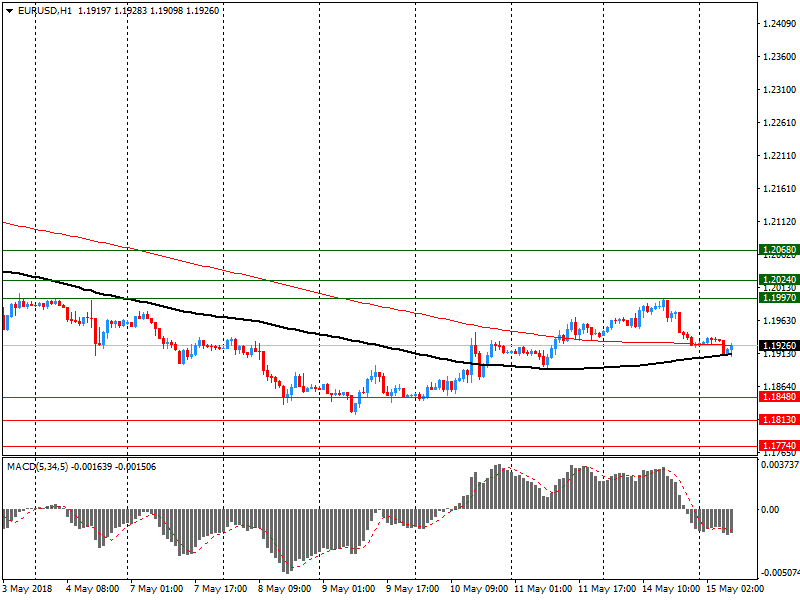Click the 1.24090 value on price scale

[777, 23]
